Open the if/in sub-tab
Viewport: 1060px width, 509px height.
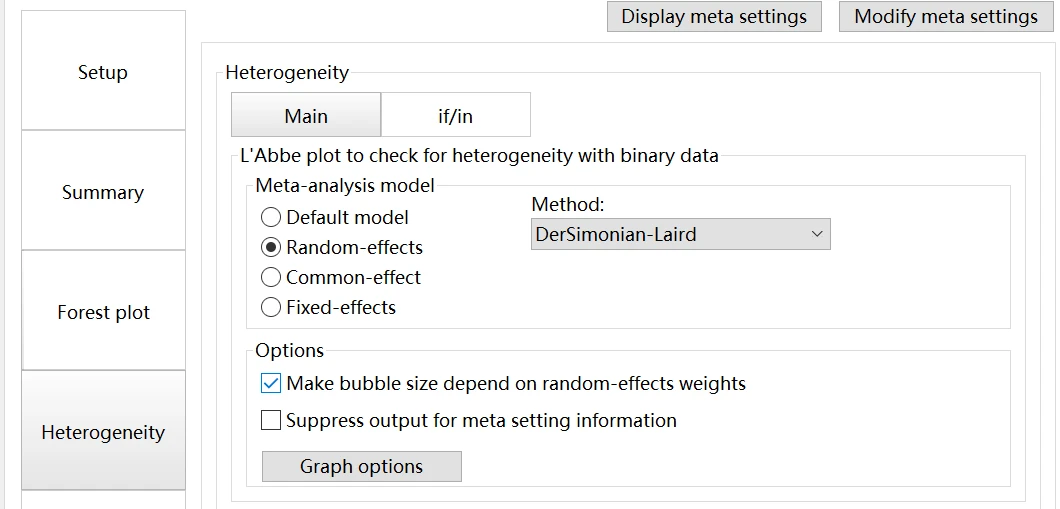tap(455, 116)
